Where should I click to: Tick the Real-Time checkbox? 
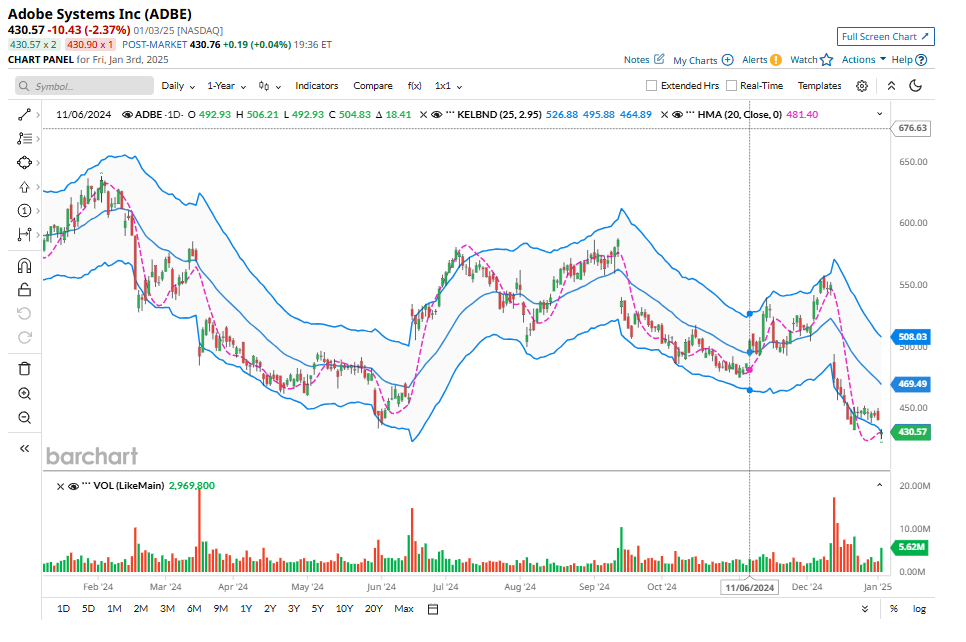[732, 86]
